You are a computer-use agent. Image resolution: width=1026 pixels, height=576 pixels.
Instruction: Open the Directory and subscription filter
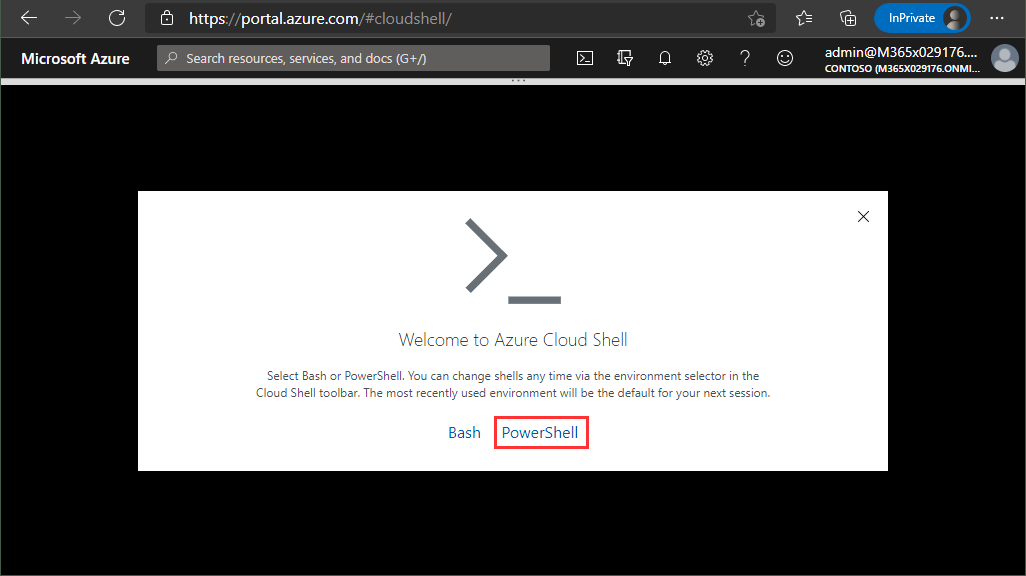coord(625,58)
